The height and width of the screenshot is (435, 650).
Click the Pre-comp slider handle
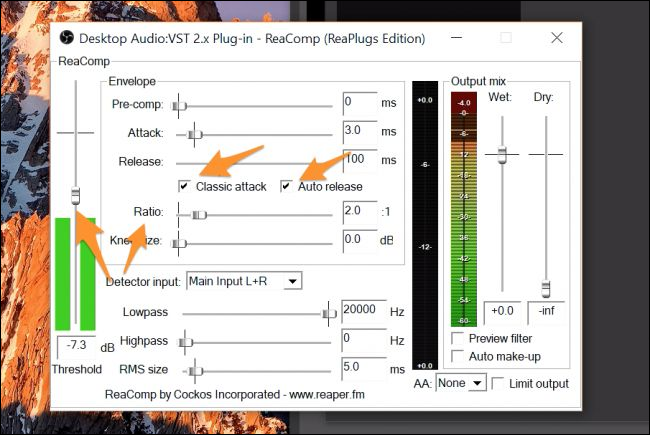point(179,106)
